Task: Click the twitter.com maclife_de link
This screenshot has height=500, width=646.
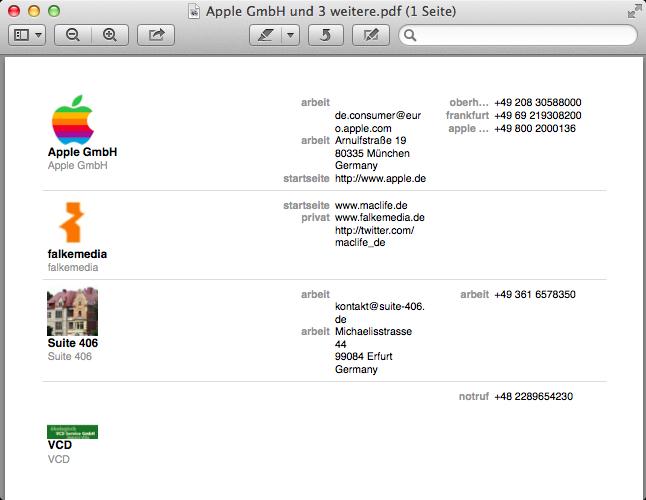Action: click(374, 236)
